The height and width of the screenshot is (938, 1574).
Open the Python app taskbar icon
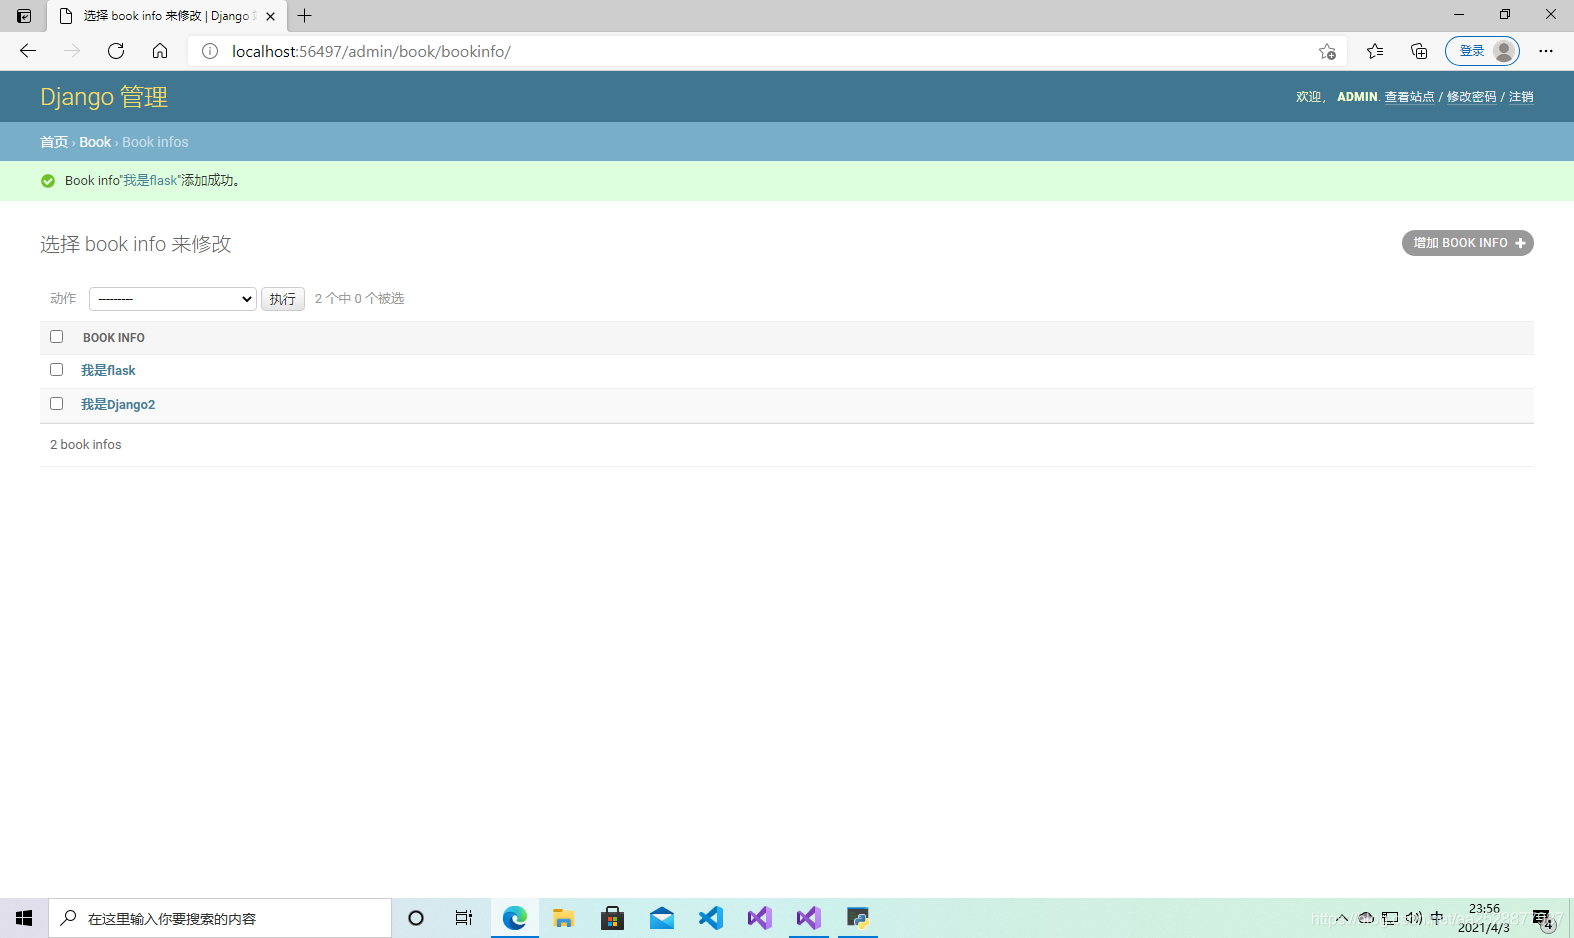click(858, 918)
